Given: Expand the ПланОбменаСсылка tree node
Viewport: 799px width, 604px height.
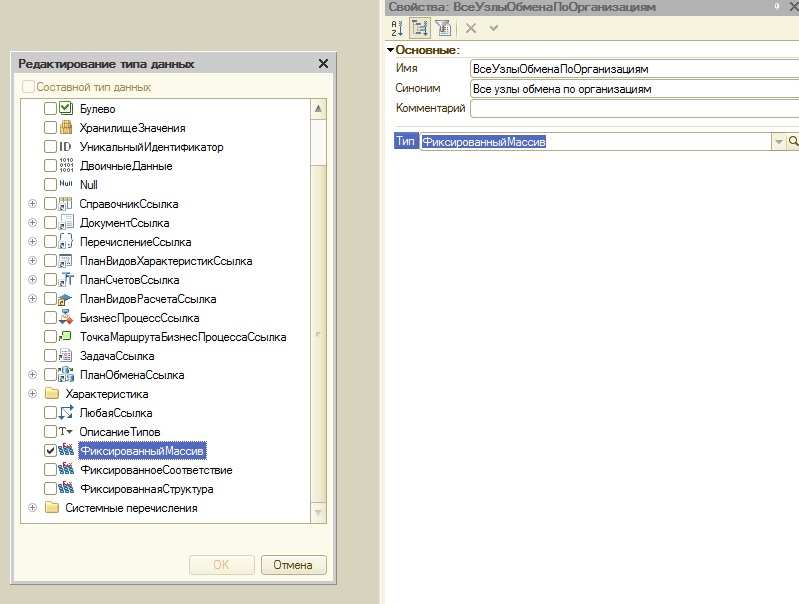Looking at the screenshot, I should (x=32, y=375).
